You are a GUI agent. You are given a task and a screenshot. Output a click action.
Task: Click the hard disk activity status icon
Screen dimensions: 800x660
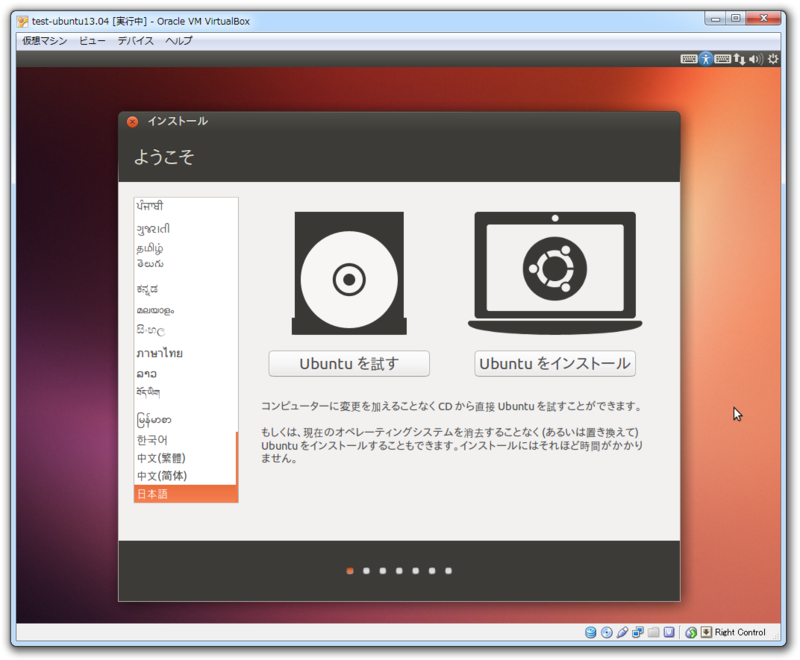coord(590,632)
